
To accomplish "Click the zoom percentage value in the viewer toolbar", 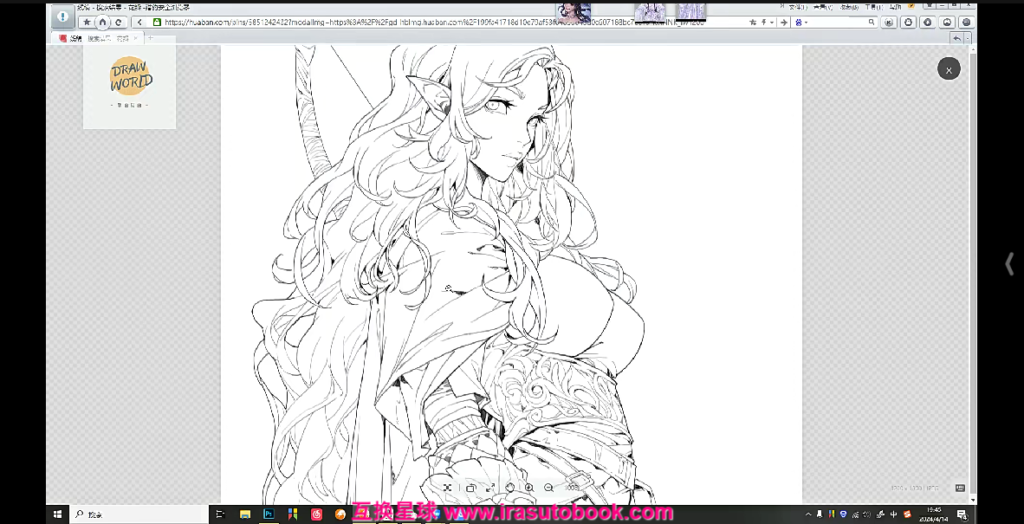I will [572, 487].
